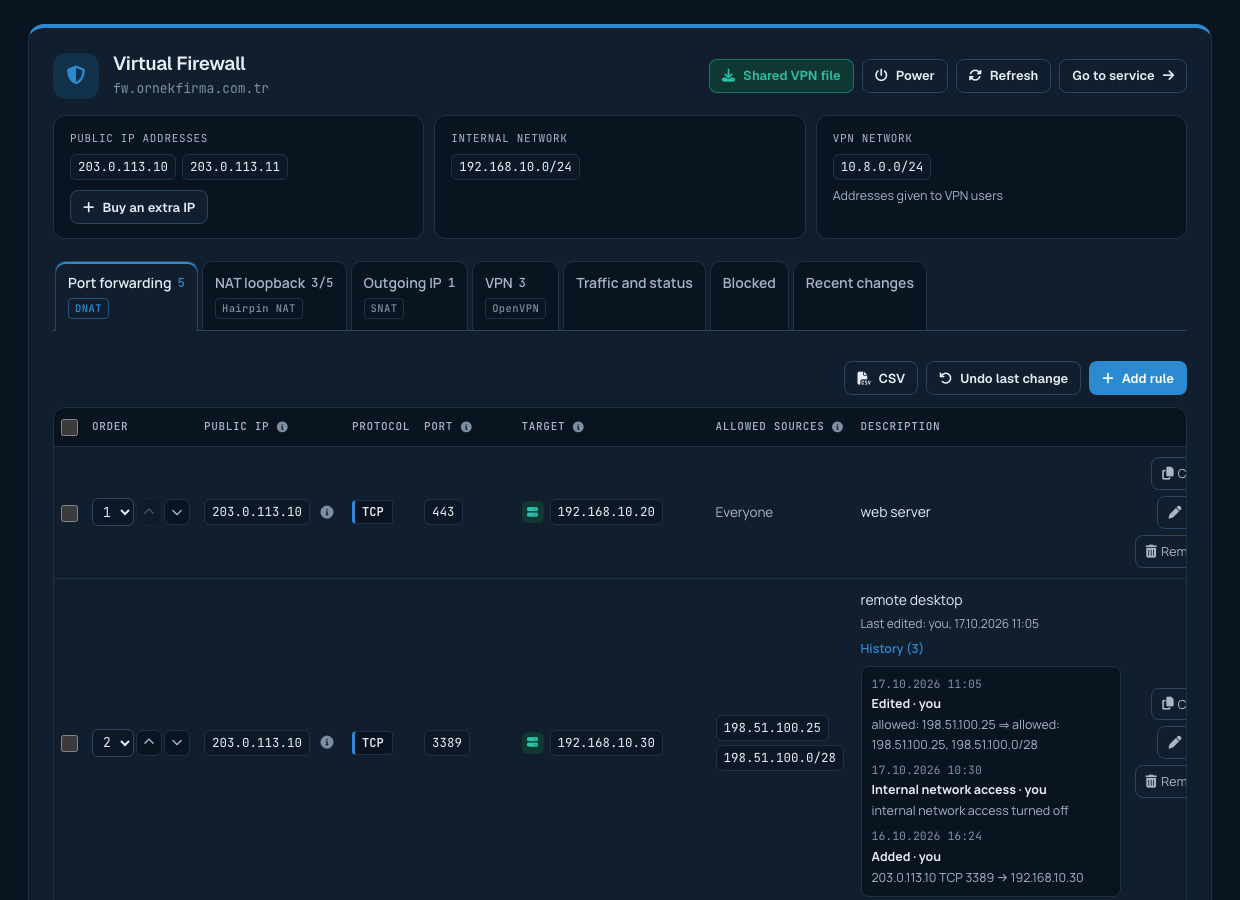Click Buy an extra IP
Image resolution: width=1240 pixels, height=900 pixels.
coord(139,207)
